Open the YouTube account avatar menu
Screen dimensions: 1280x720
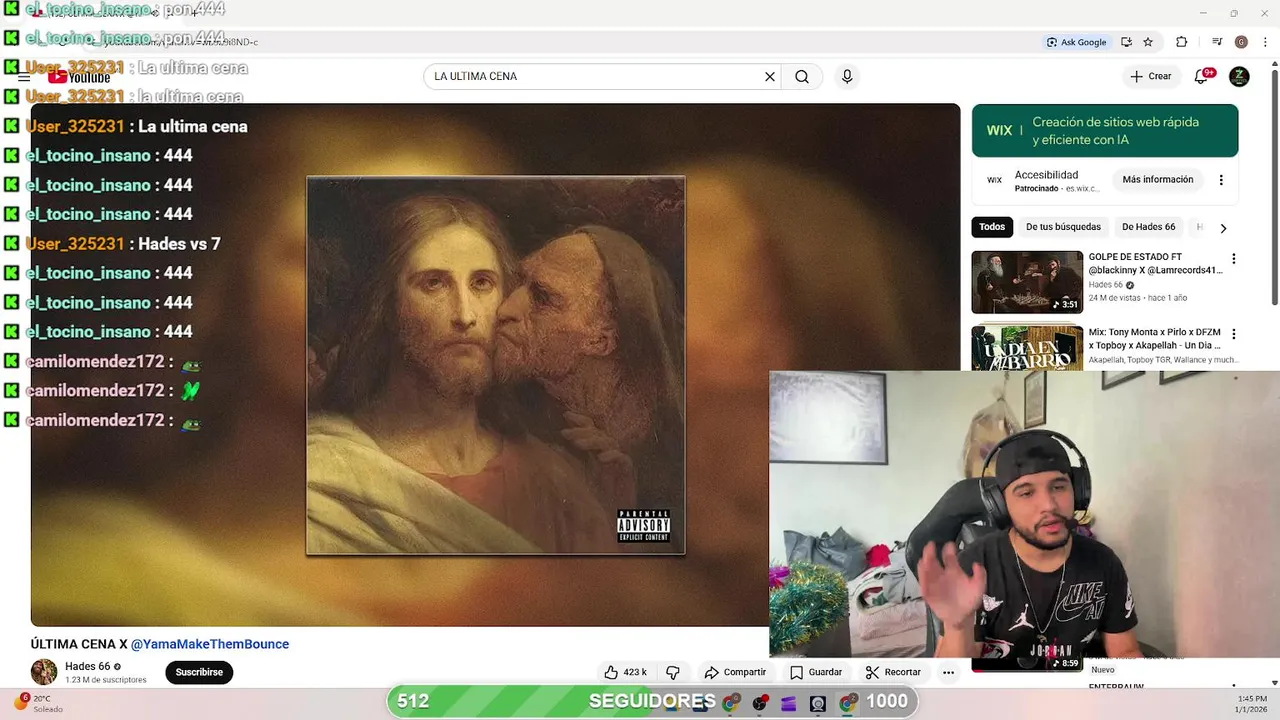coord(1239,77)
